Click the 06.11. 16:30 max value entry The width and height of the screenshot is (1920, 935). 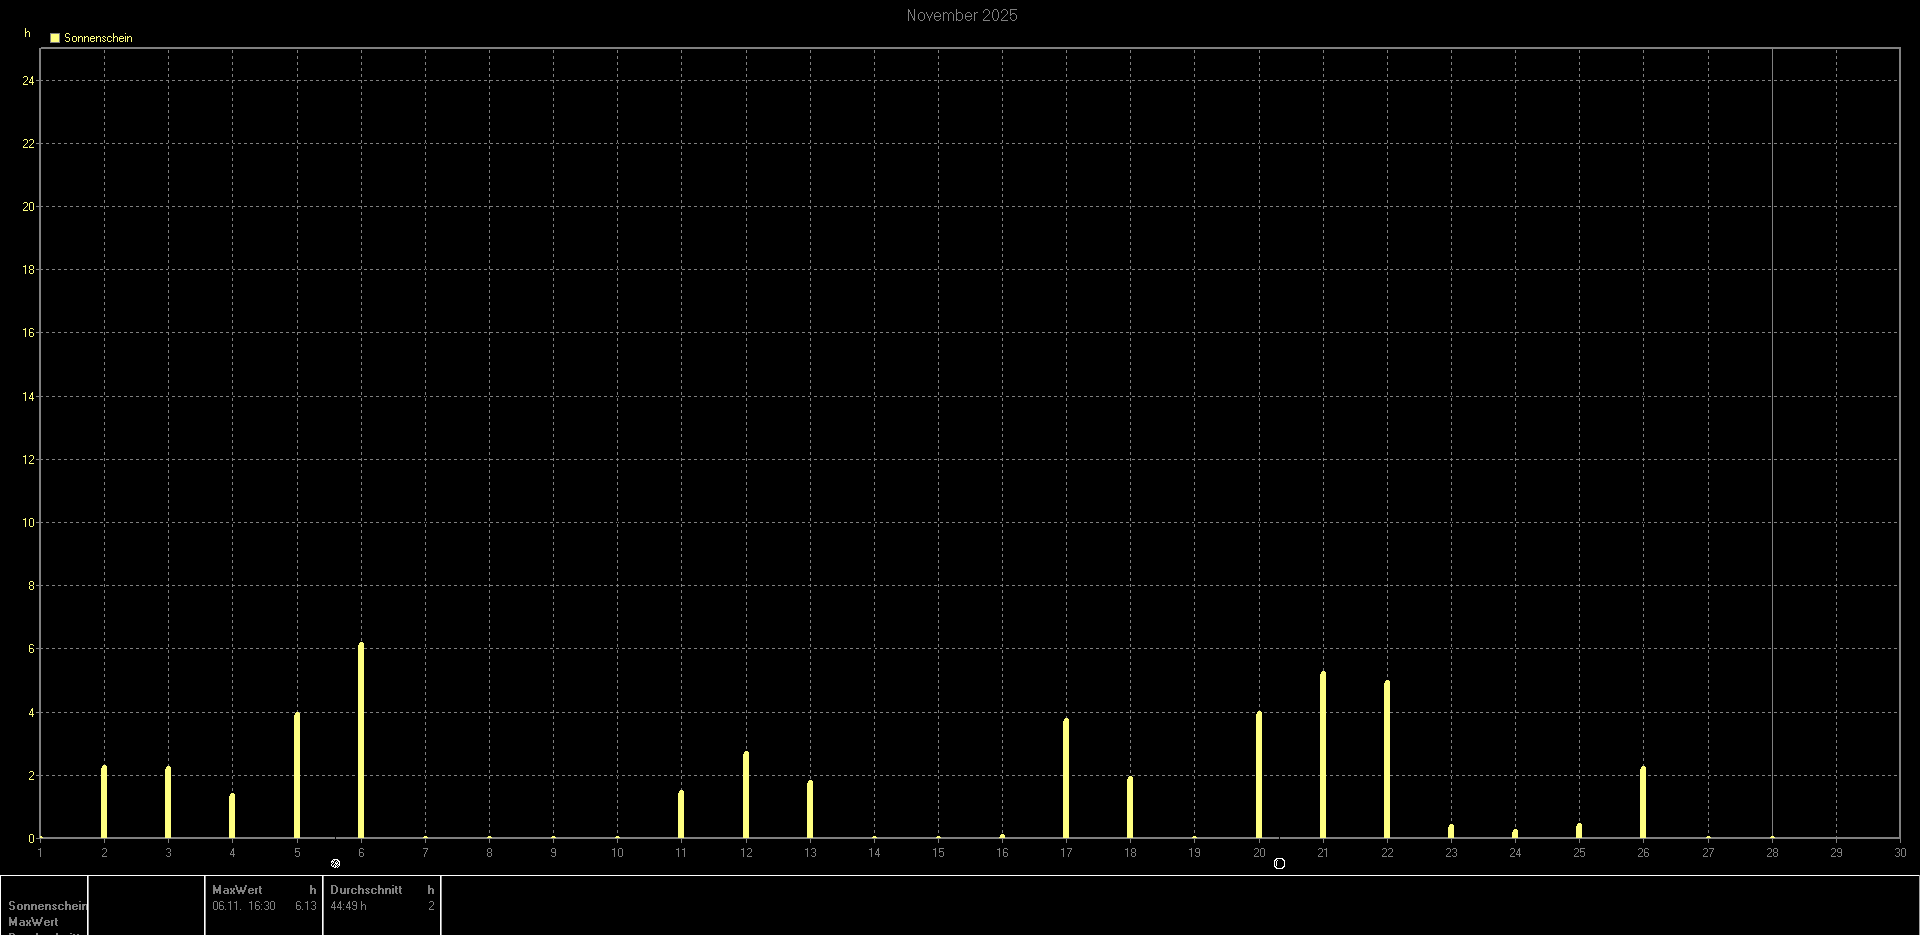point(244,906)
